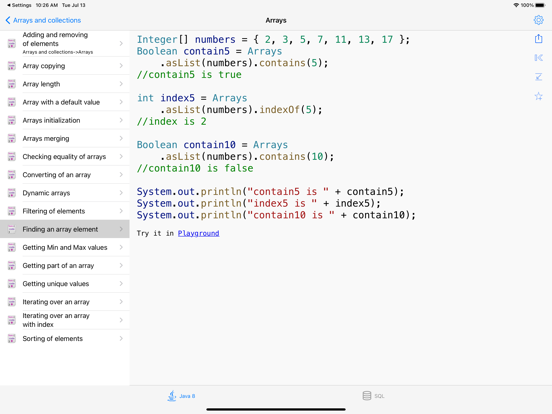Expand the Array length chevron
This screenshot has width=552, height=414.
point(121,84)
